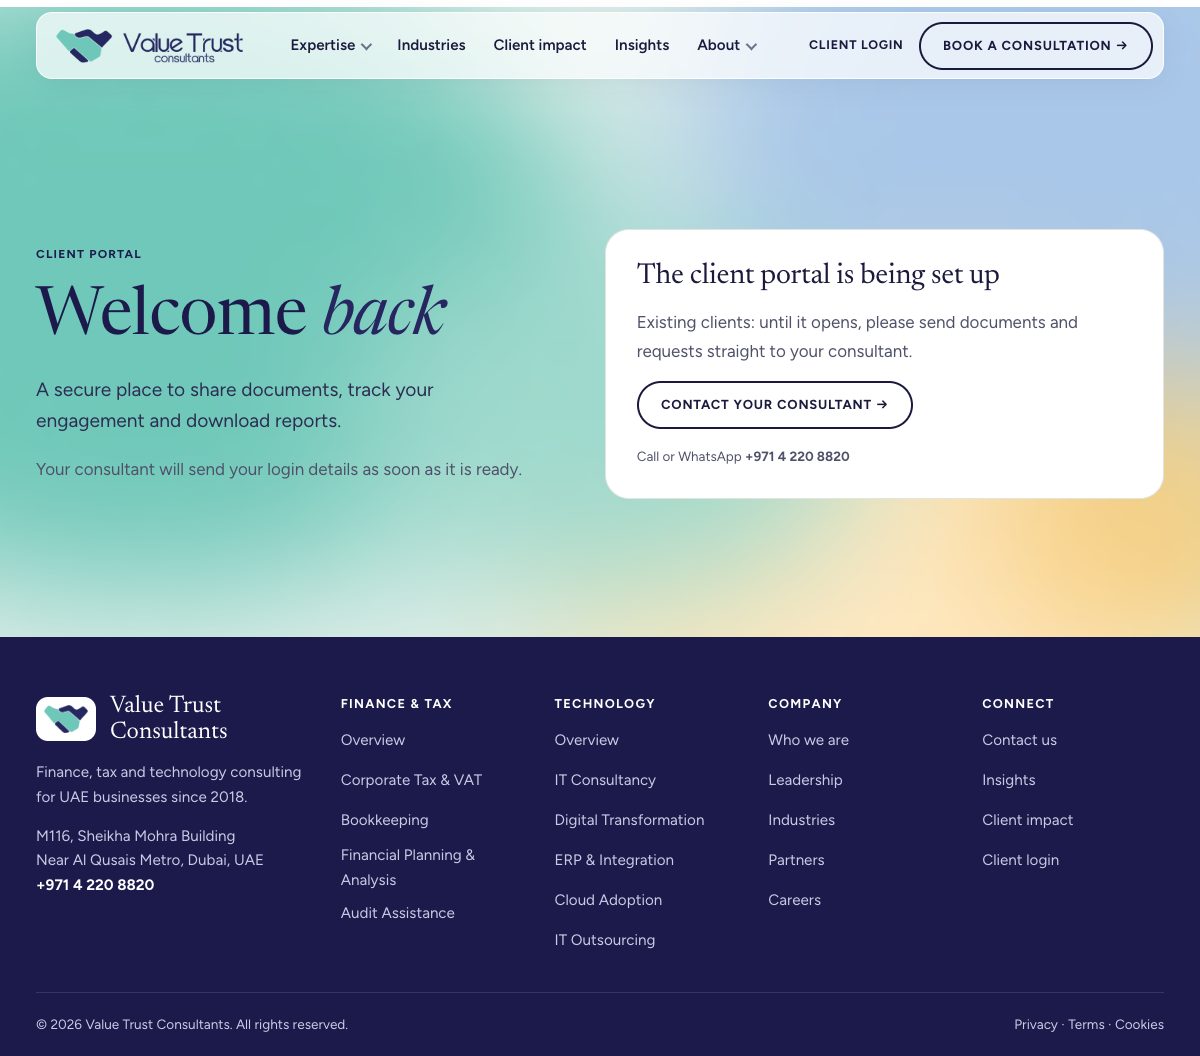Expand the Expertise dropdown chevron
The width and height of the screenshot is (1200, 1056).
(366, 47)
